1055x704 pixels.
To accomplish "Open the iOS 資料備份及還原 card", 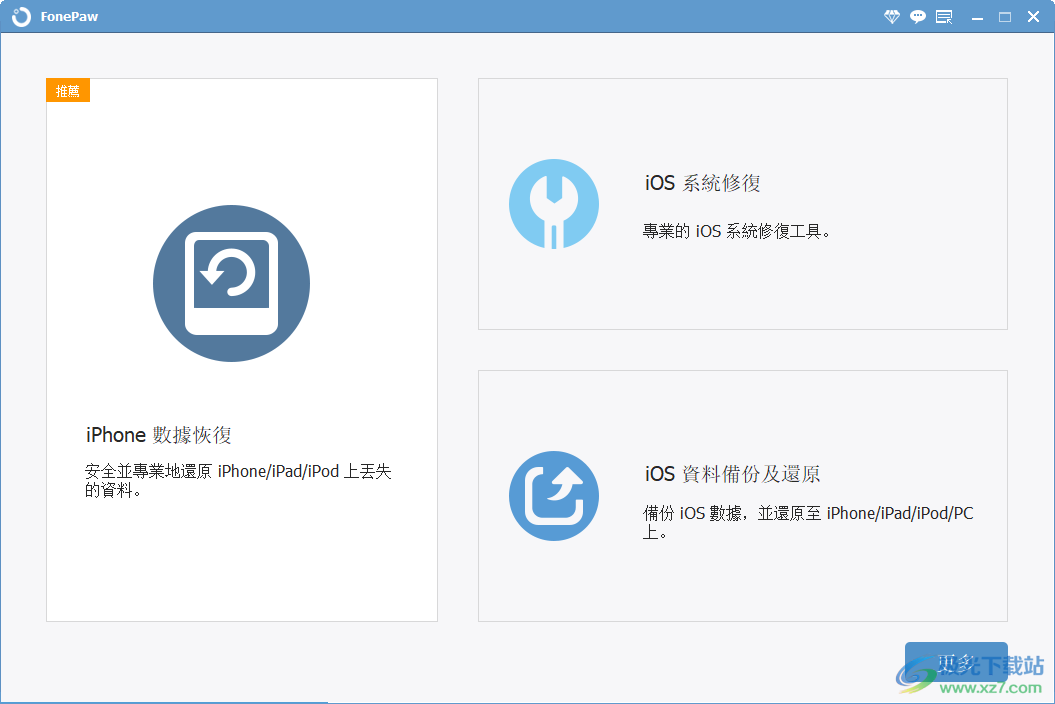I will [742, 494].
